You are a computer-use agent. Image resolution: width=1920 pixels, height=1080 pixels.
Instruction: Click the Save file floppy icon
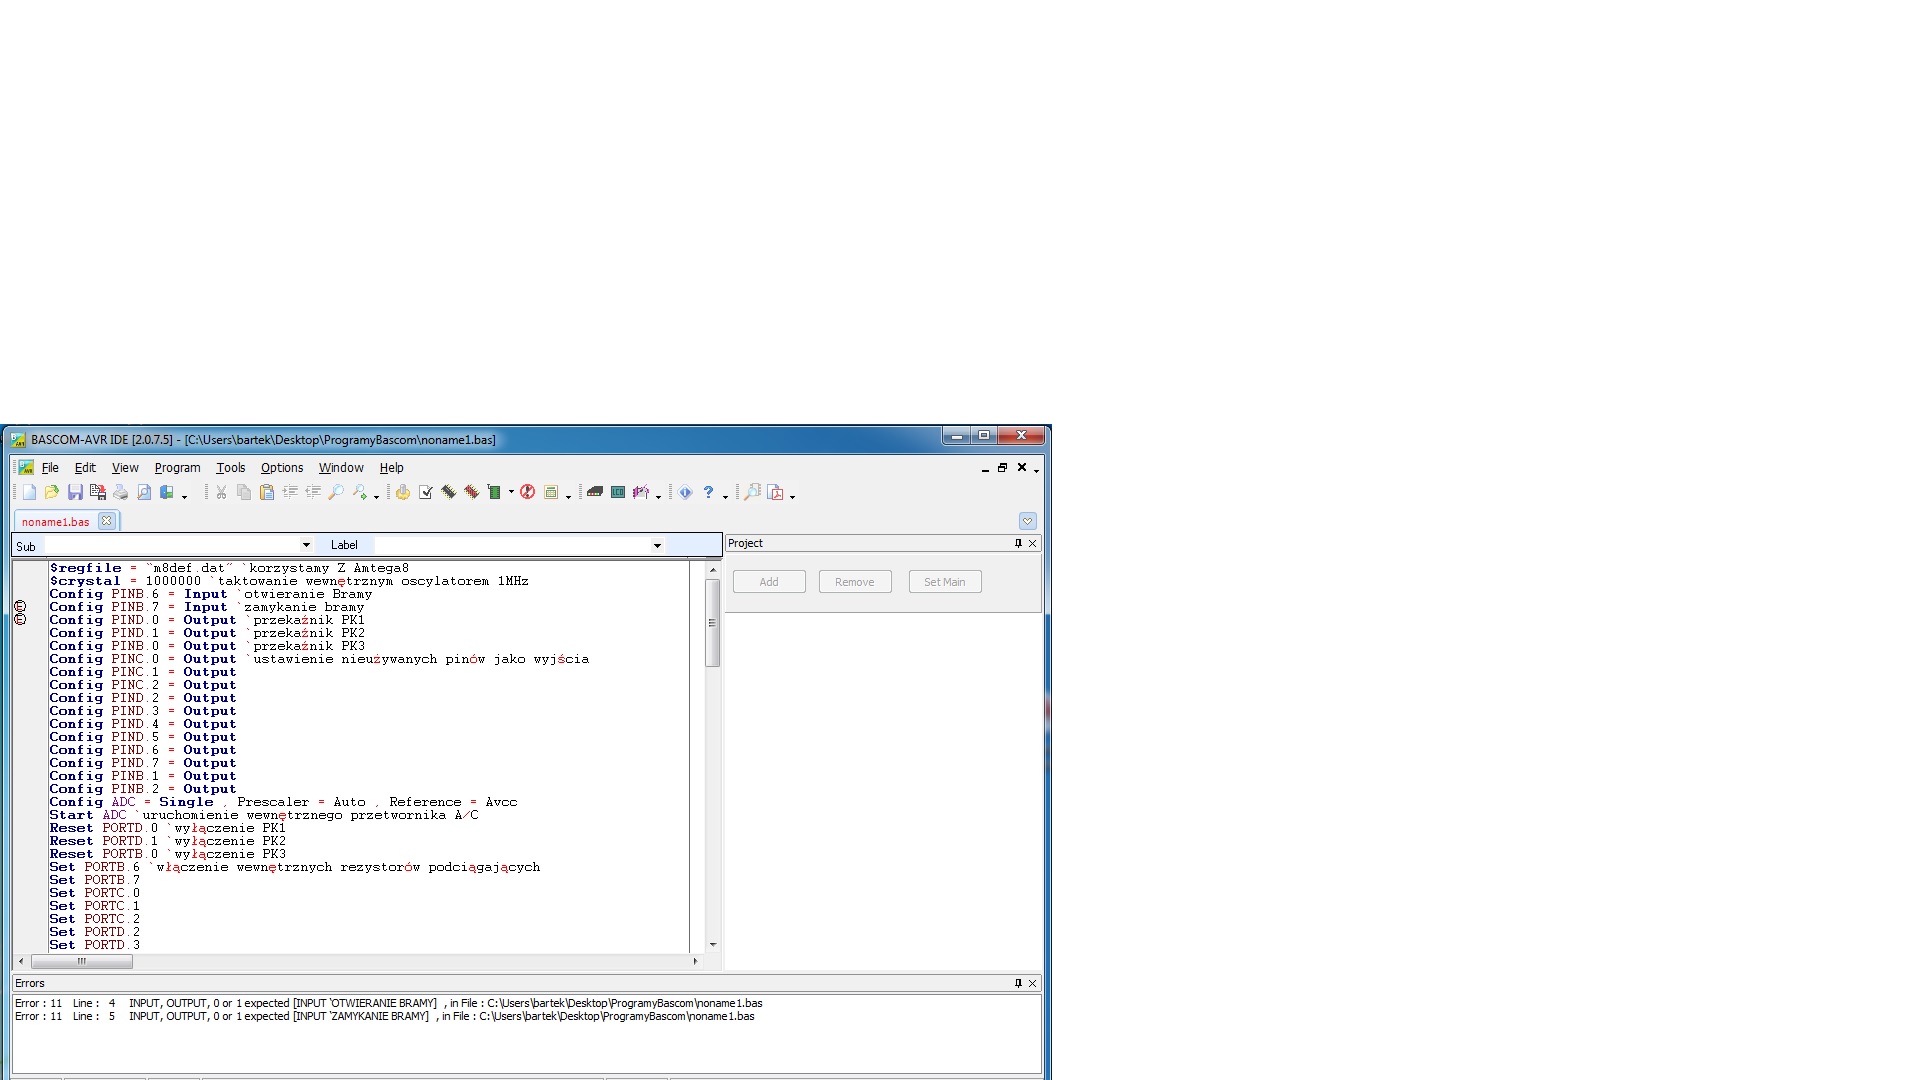click(x=75, y=492)
